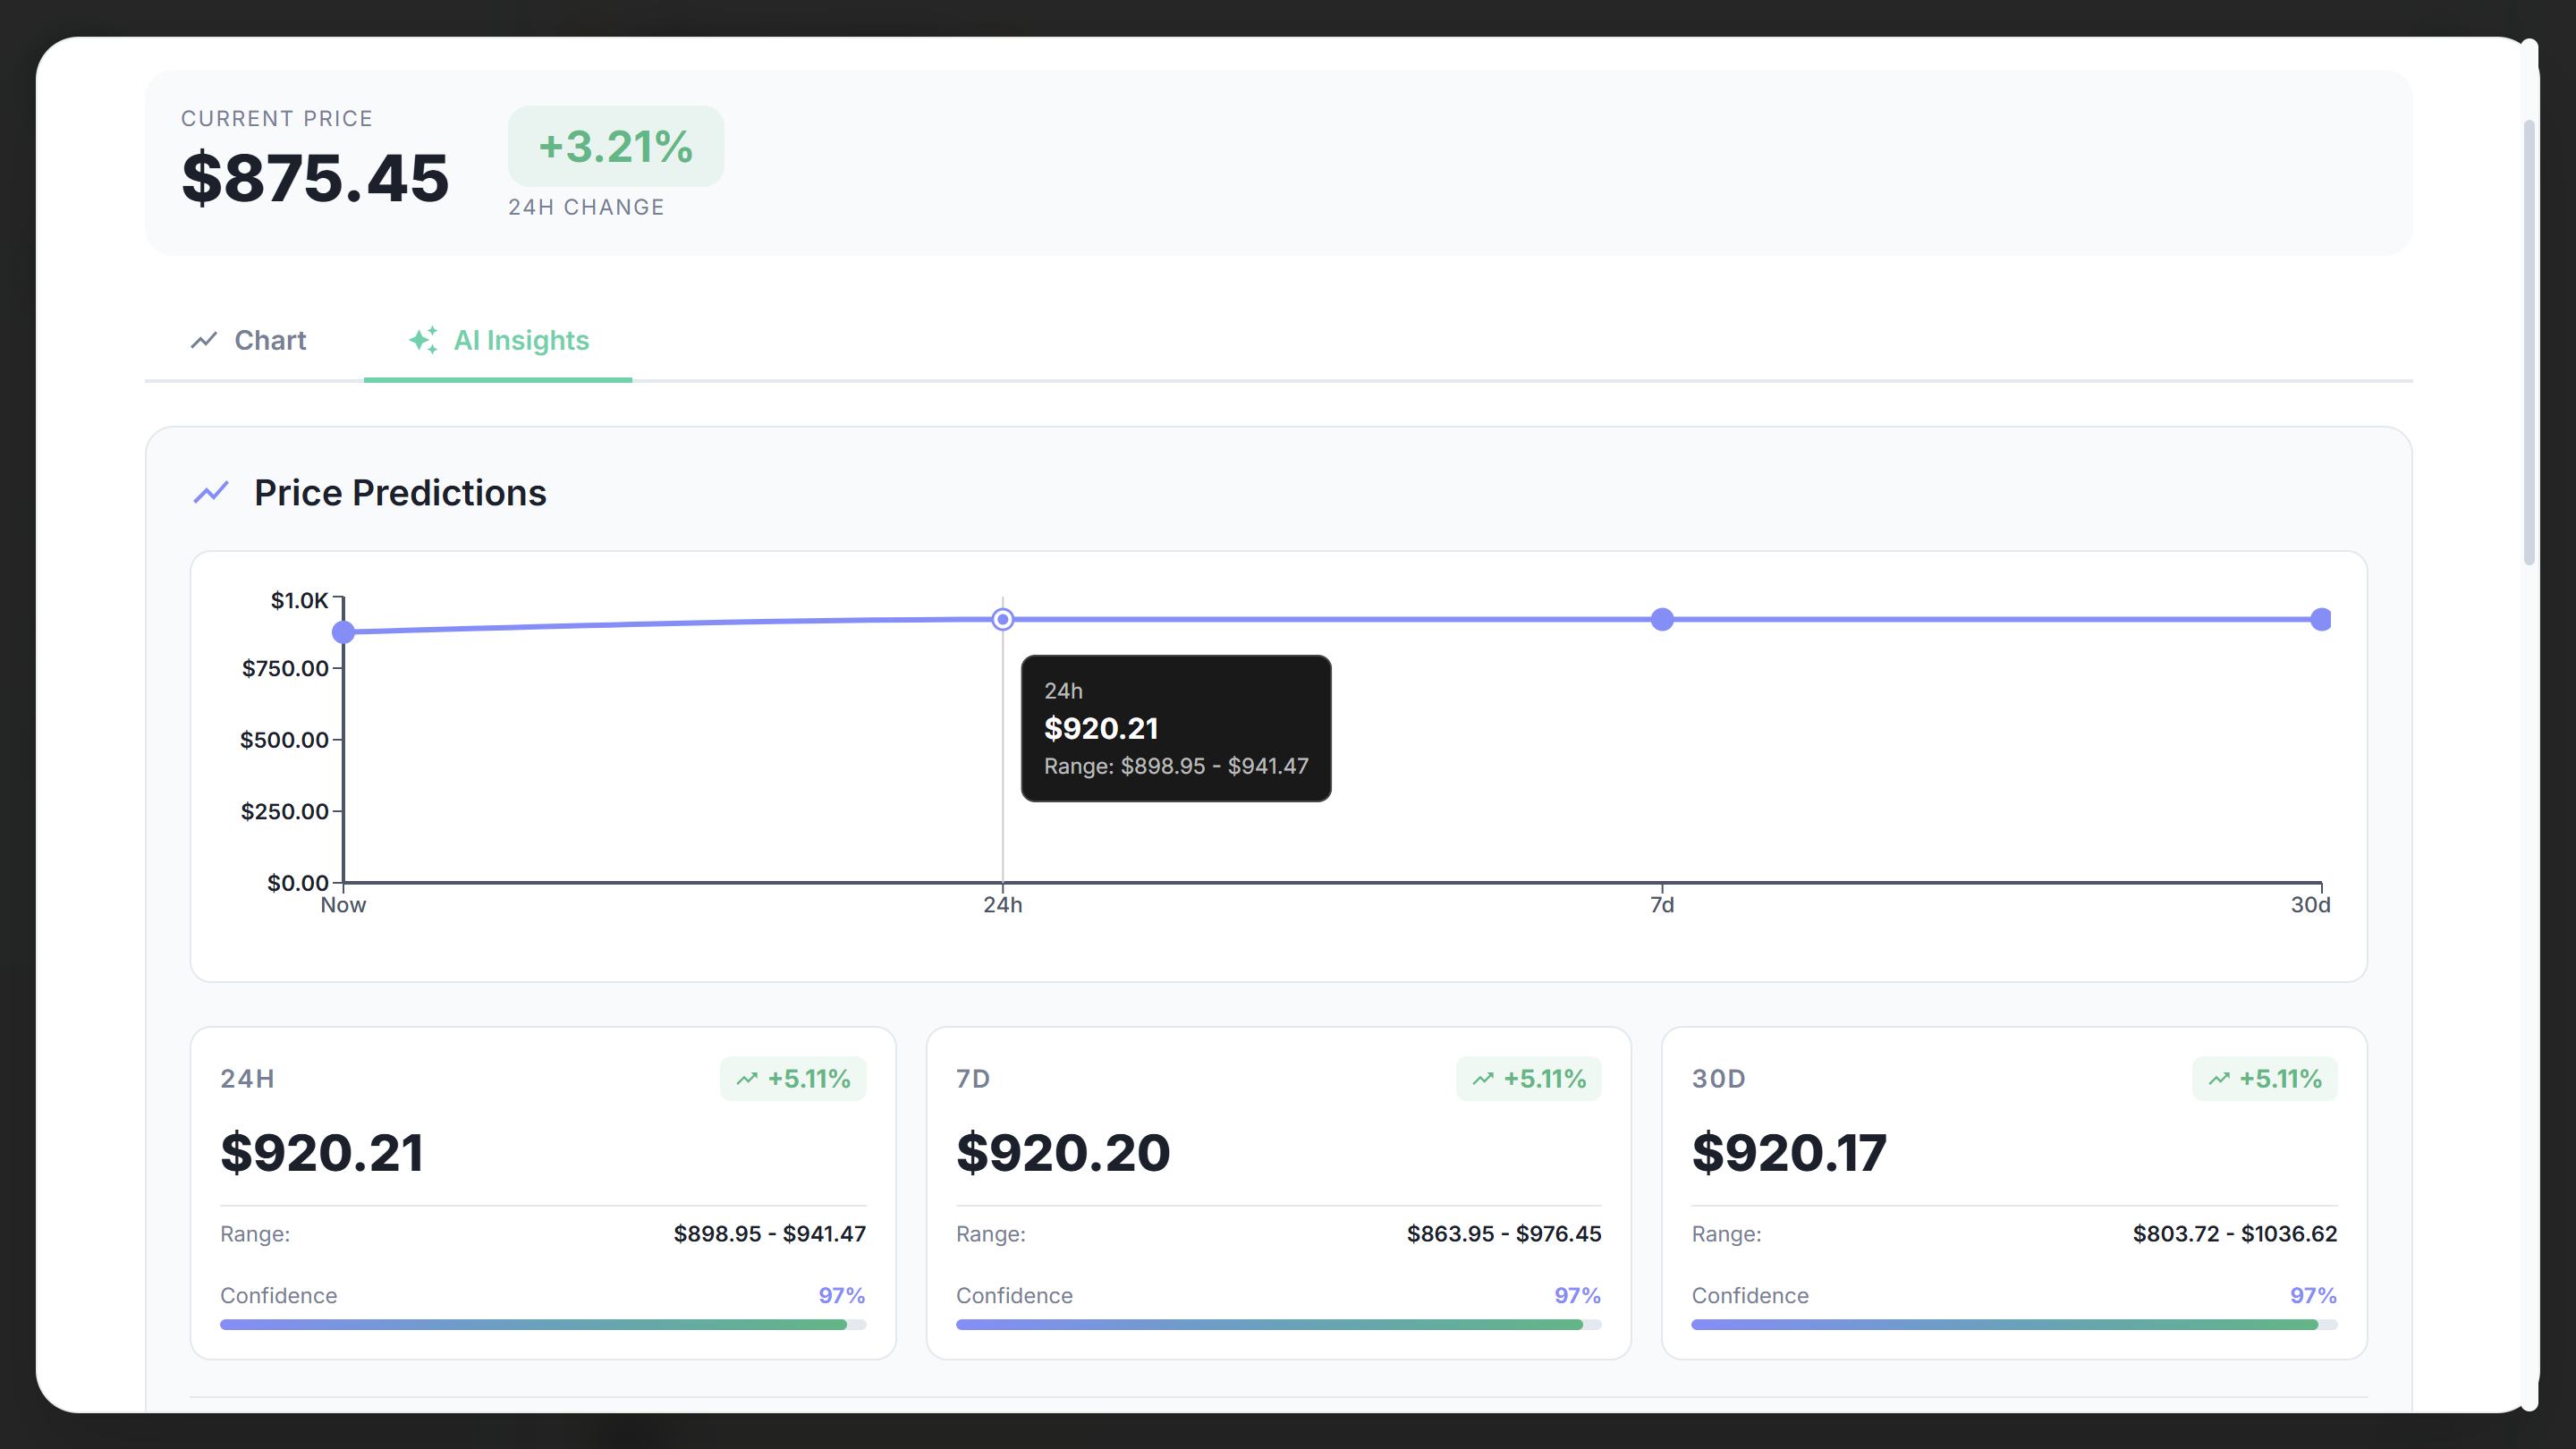Click the $875.45 current price

pos(315,178)
